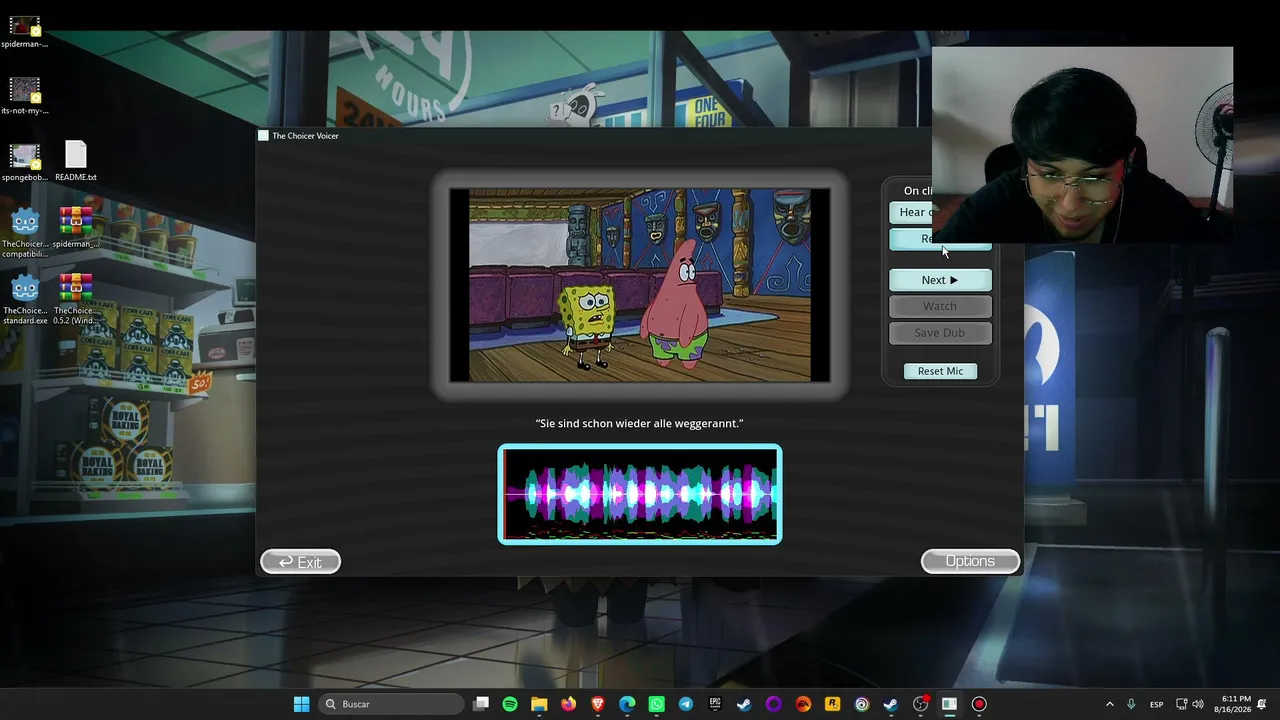Open Telegram from the taskbar
Screen dimensions: 1280x720
pyautogui.click(x=686, y=704)
